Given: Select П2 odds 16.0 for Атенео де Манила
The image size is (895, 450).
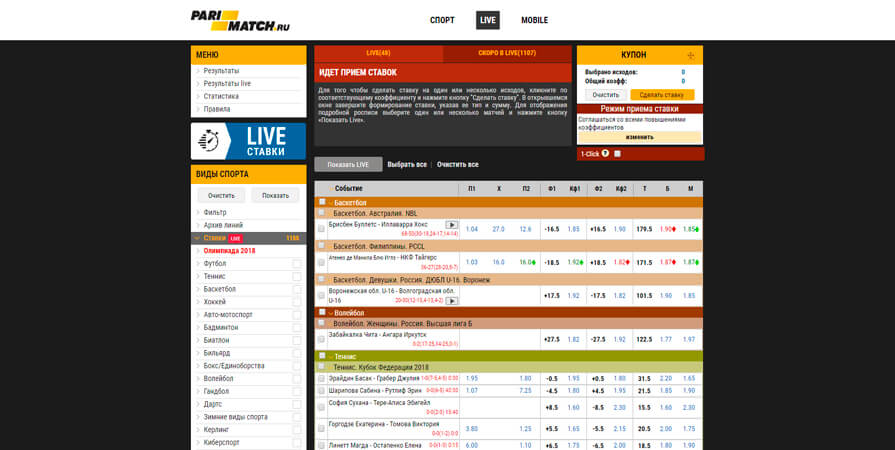Looking at the screenshot, I should (525, 262).
